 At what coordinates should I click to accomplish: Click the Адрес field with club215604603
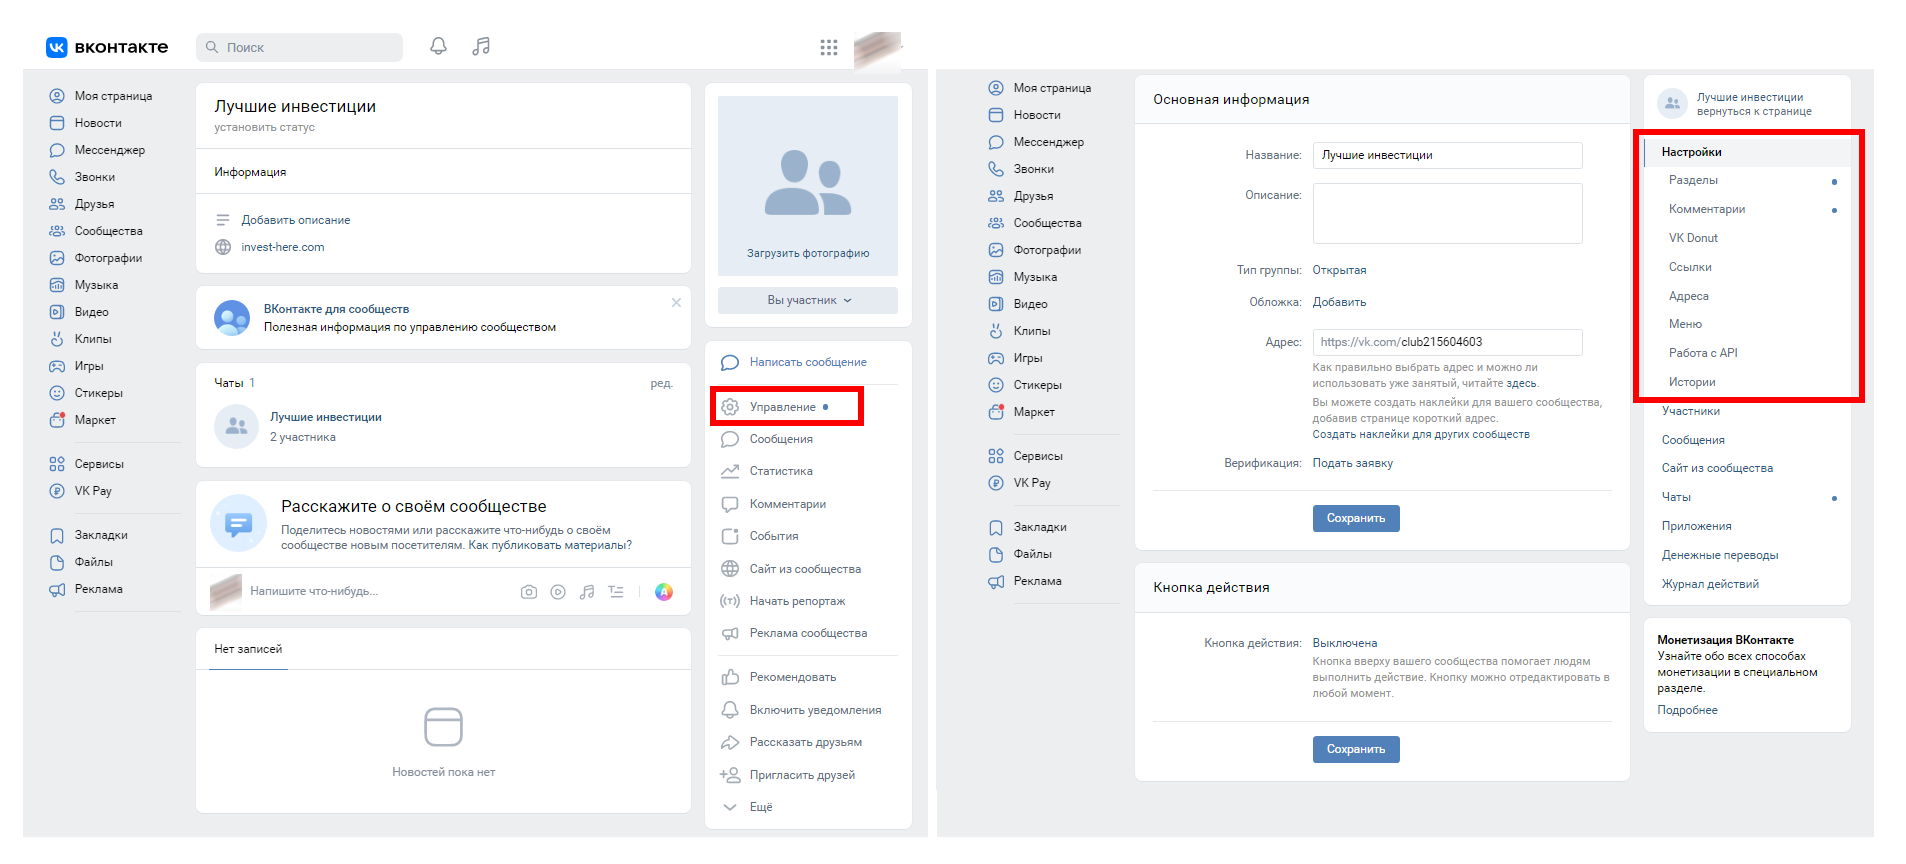[x=1447, y=342]
